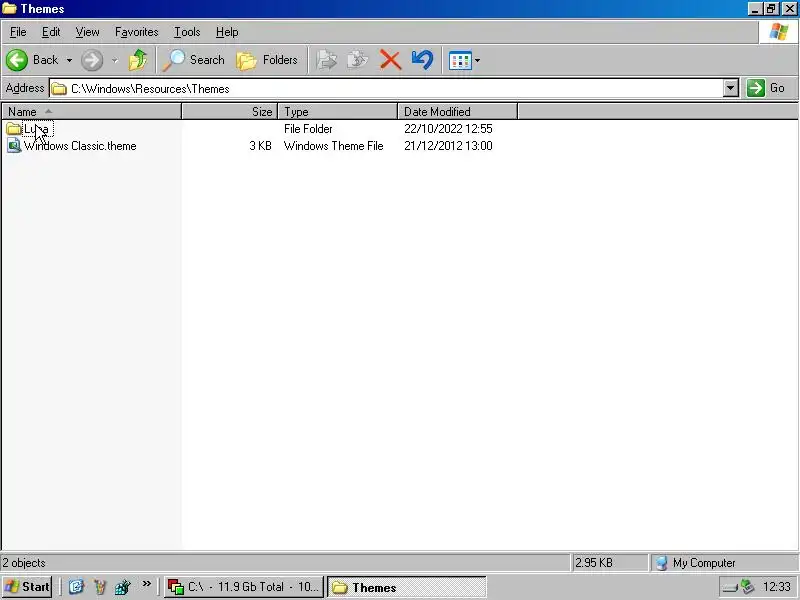
Task: Click the Windows Classic.theme file icon
Action: click(14, 146)
